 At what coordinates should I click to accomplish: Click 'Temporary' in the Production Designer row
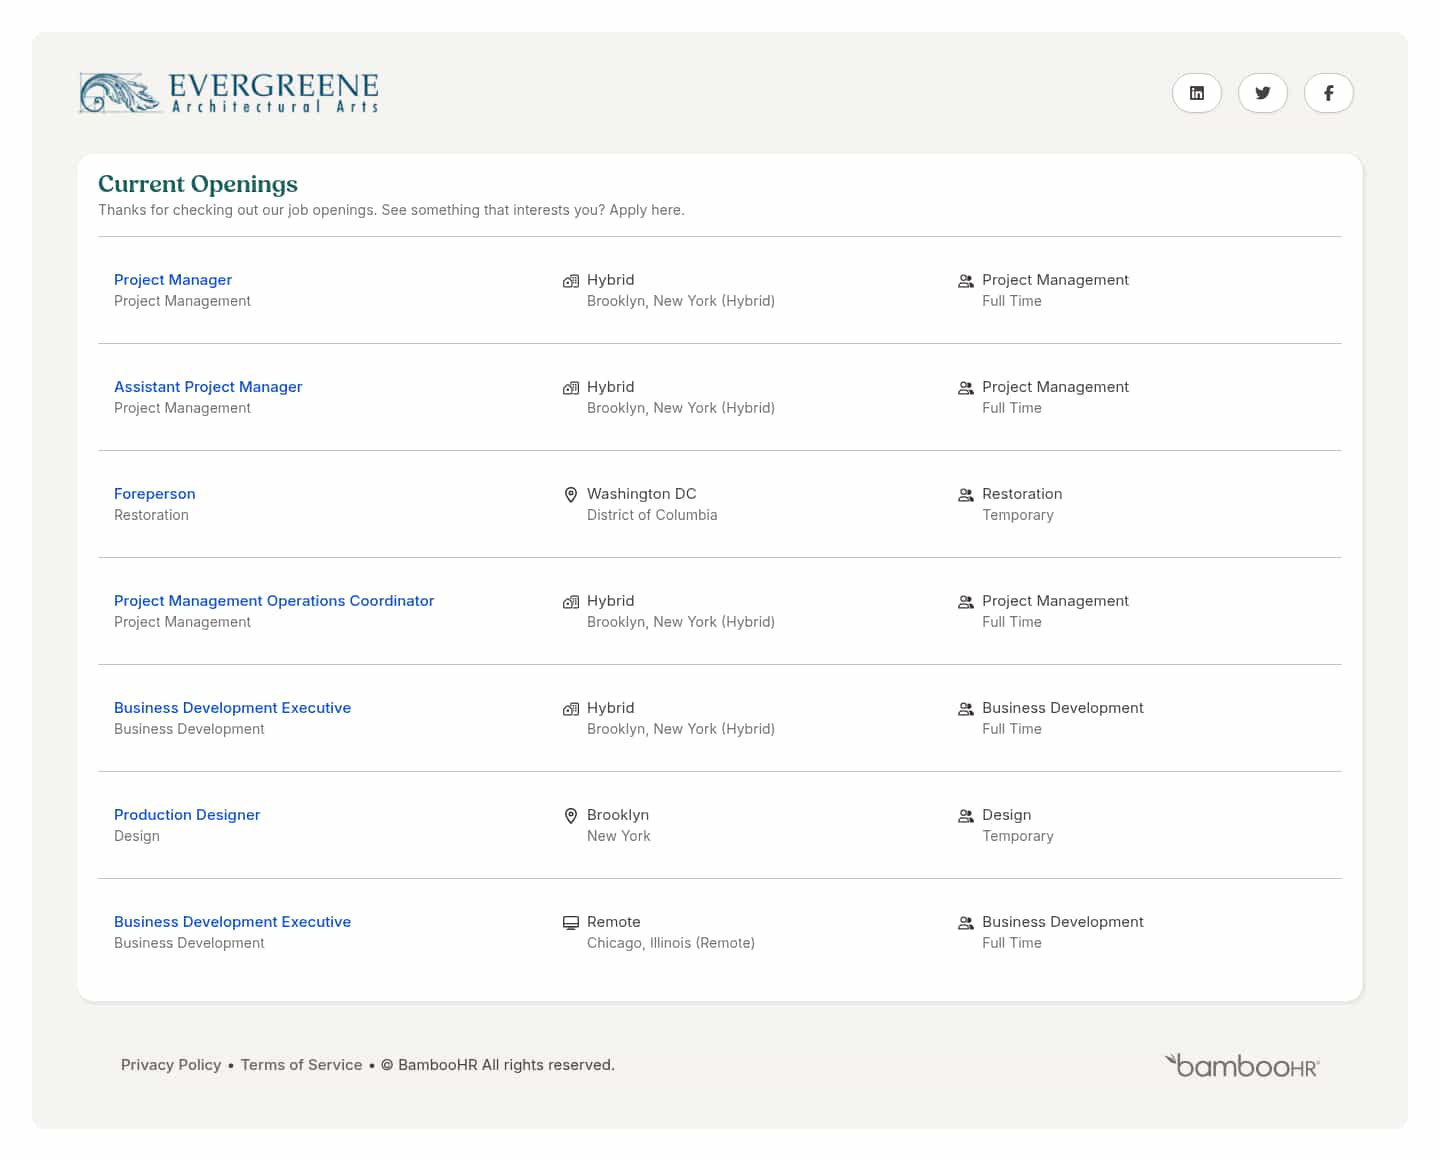[1018, 836]
